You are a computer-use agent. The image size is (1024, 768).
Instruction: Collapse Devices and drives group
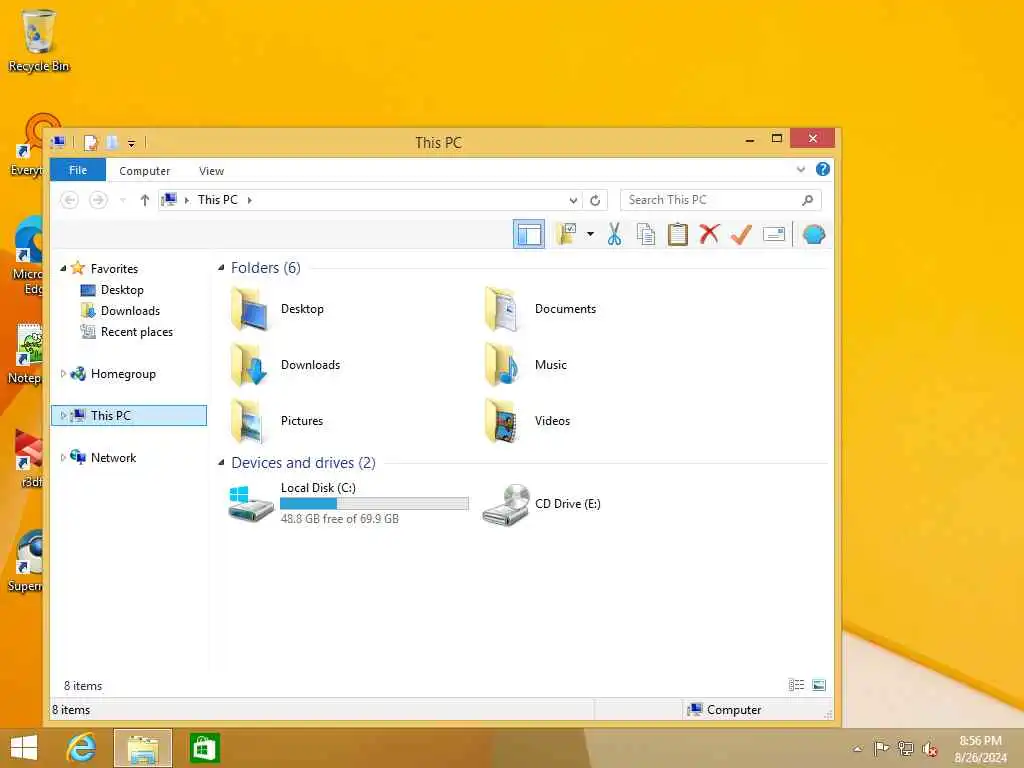coord(221,462)
